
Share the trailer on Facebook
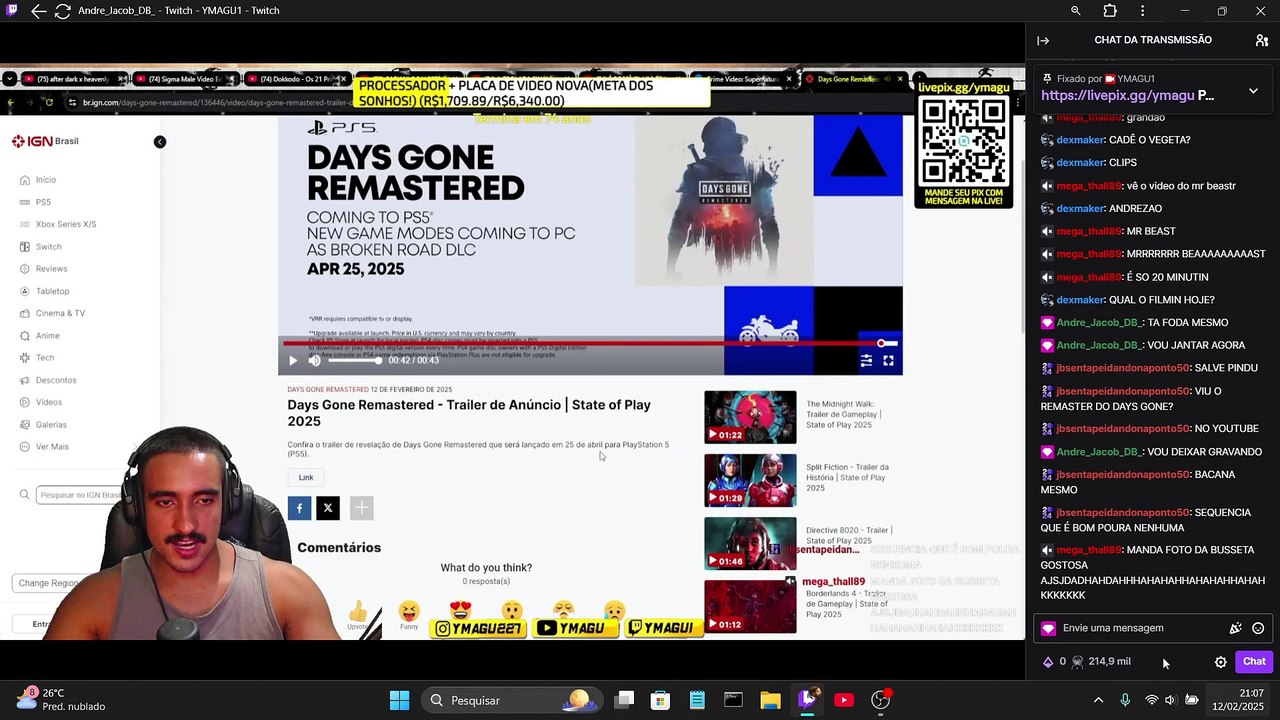point(299,508)
